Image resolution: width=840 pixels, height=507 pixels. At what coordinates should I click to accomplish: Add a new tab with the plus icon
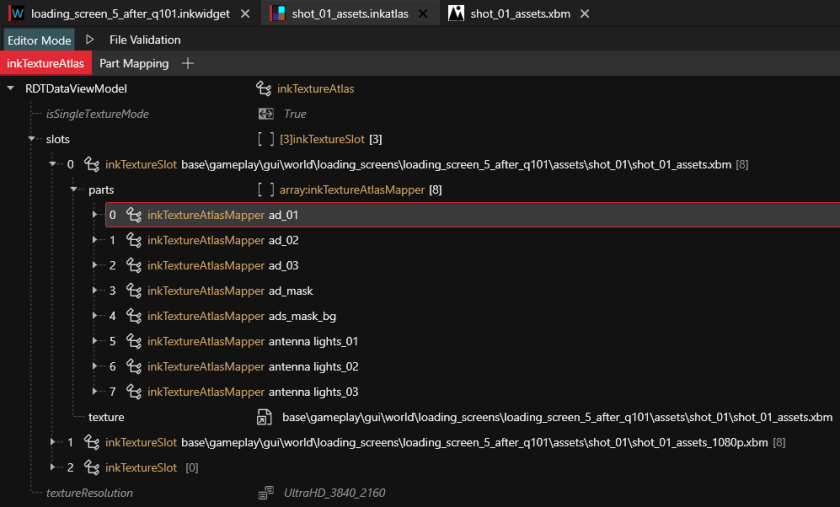pyautogui.click(x=188, y=63)
